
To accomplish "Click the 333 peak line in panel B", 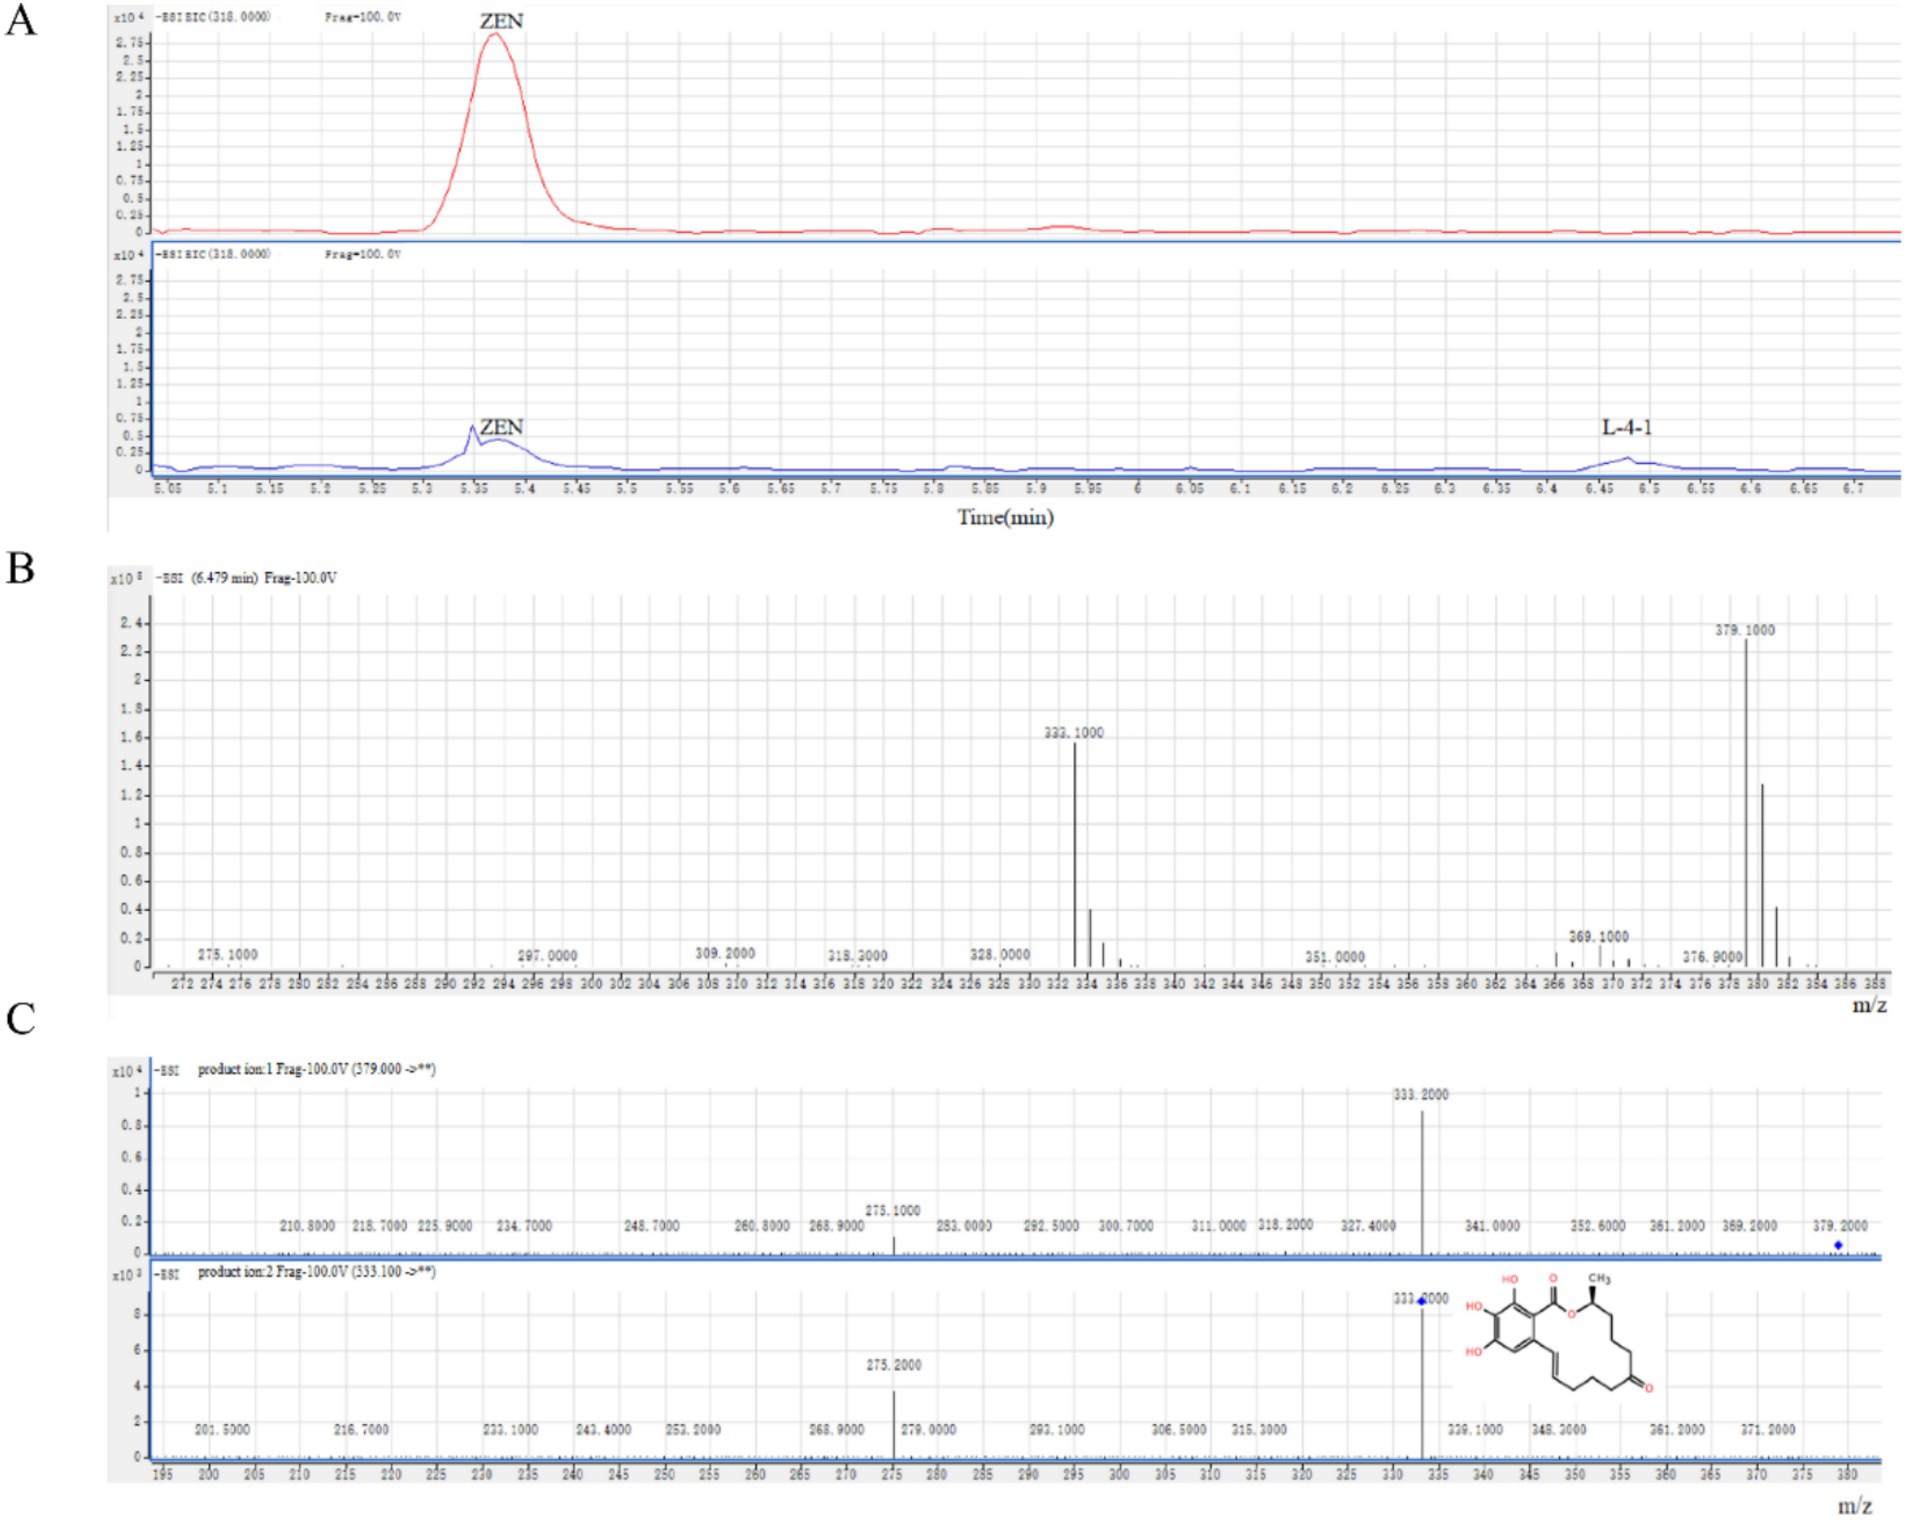I will [1075, 855].
